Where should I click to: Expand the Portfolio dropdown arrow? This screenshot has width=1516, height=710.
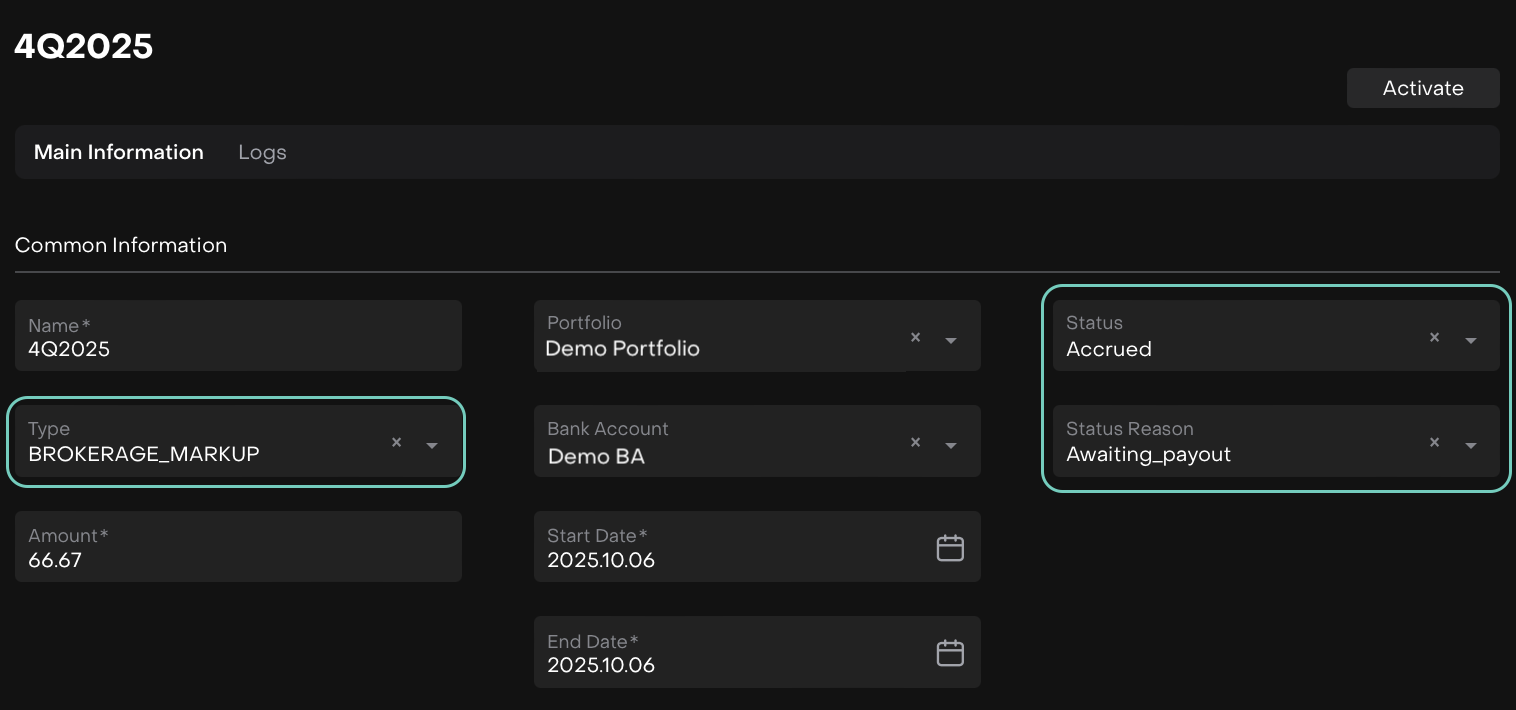(x=951, y=340)
